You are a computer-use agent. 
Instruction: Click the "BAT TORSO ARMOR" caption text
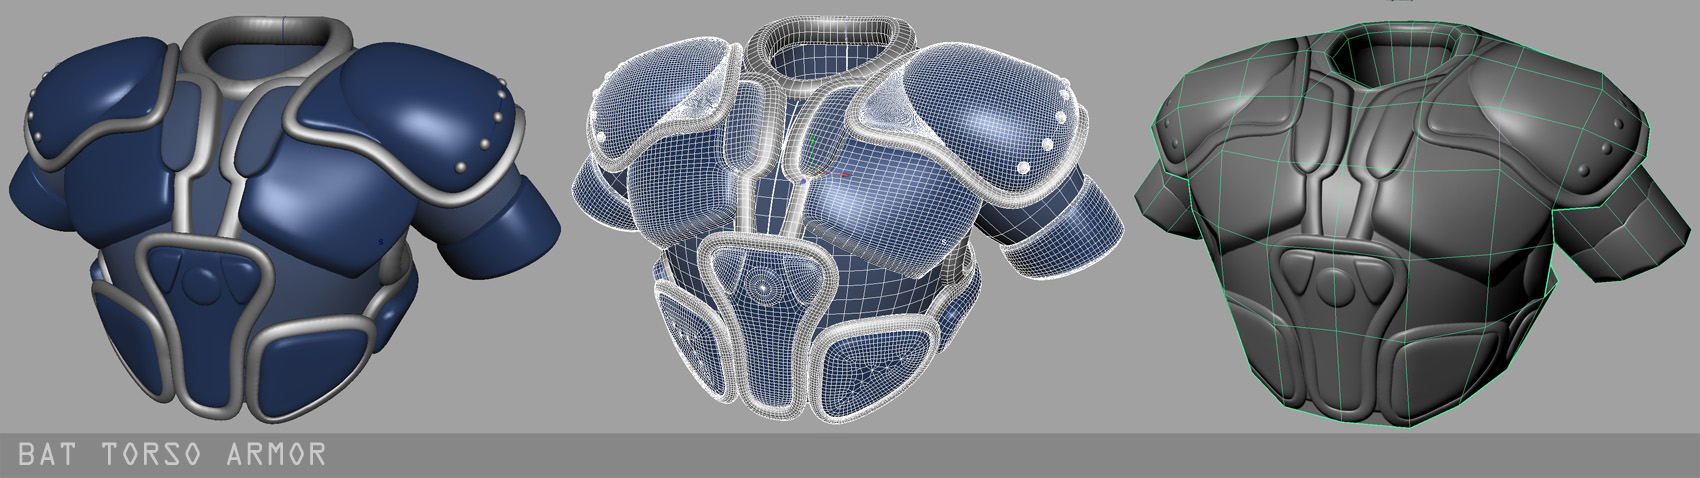[x=174, y=454]
